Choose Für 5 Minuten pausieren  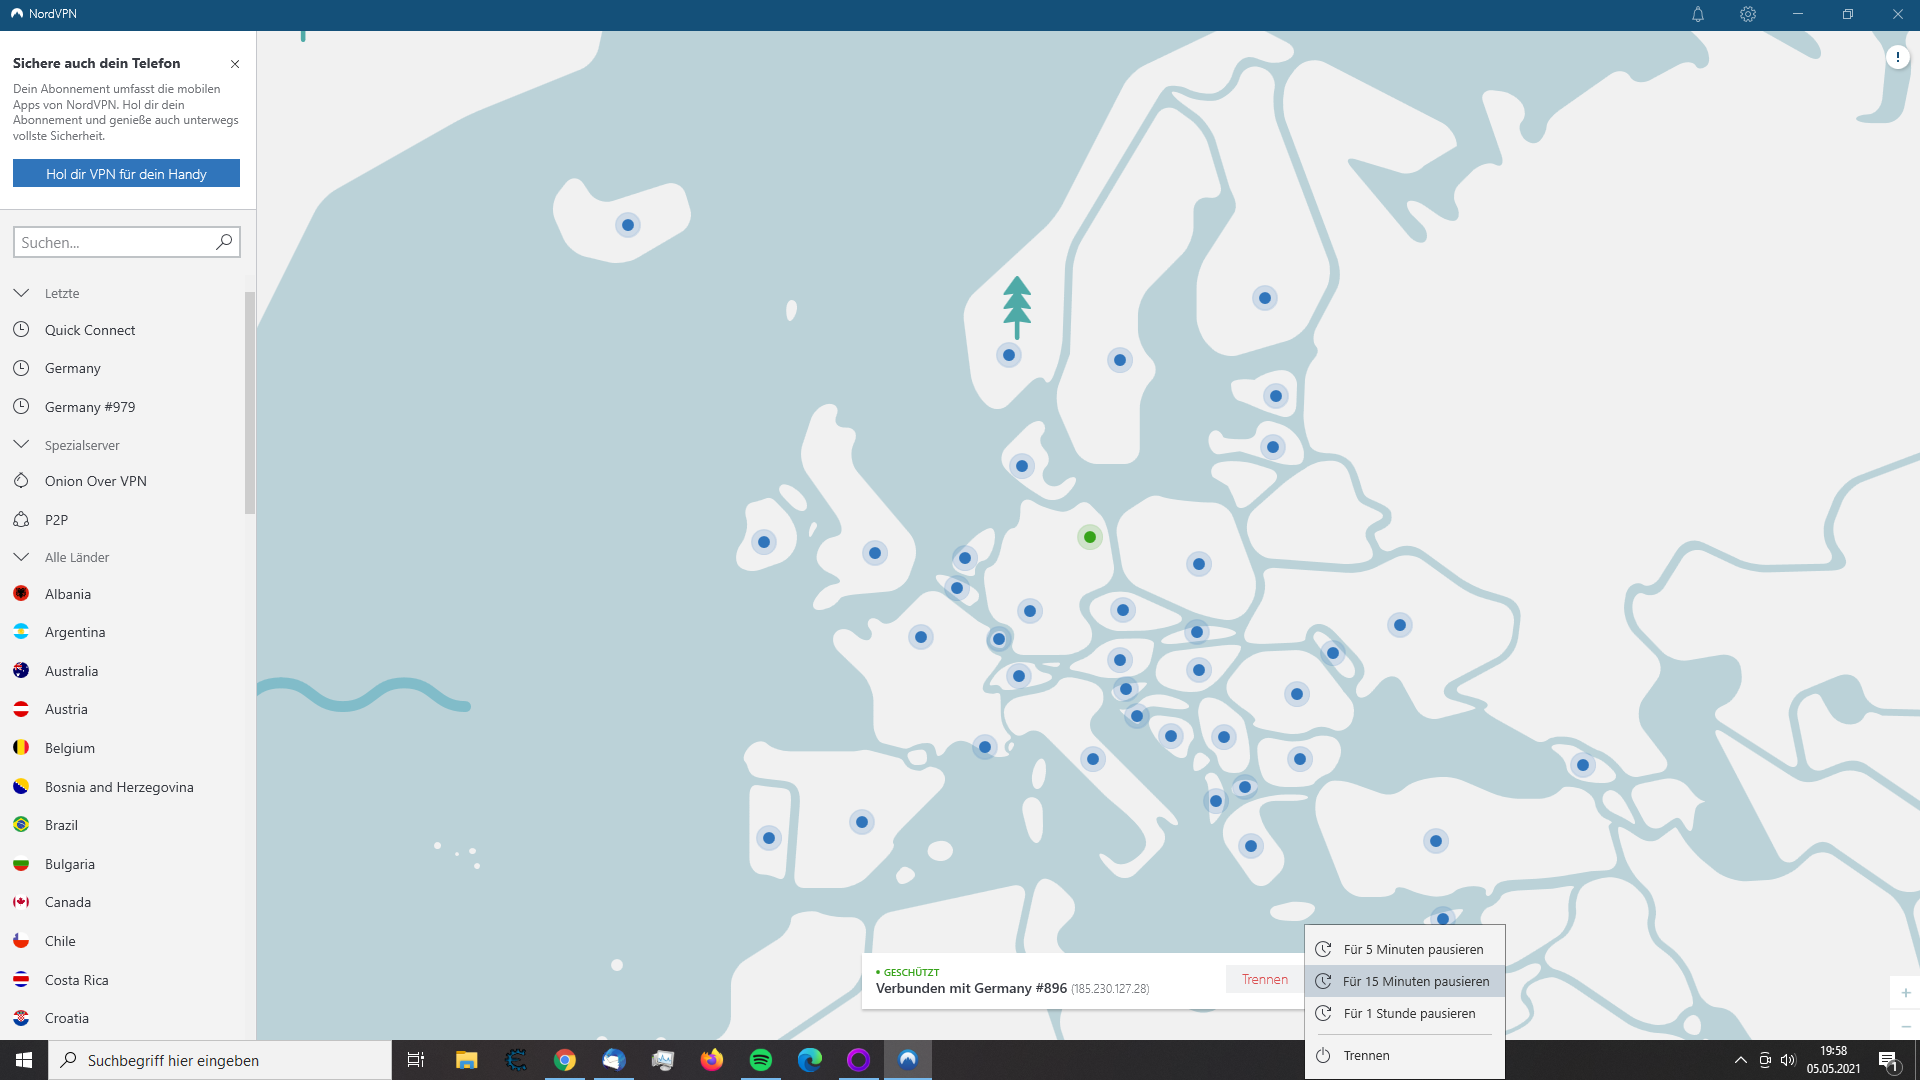point(1413,949)
